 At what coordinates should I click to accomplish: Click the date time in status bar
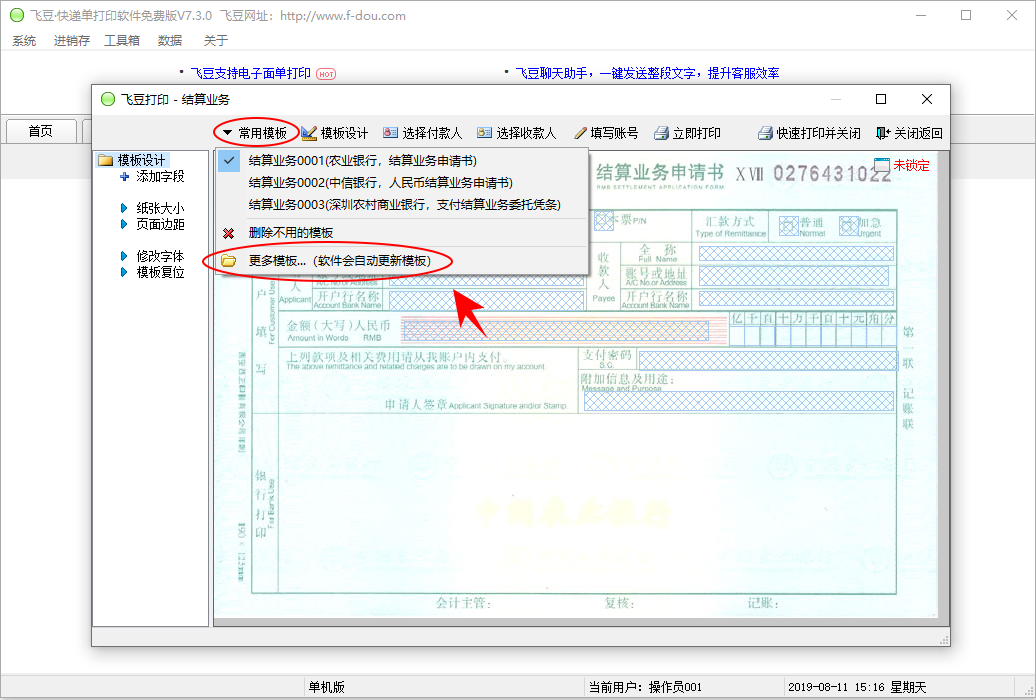pyautogui.click(x=857, y=687)
